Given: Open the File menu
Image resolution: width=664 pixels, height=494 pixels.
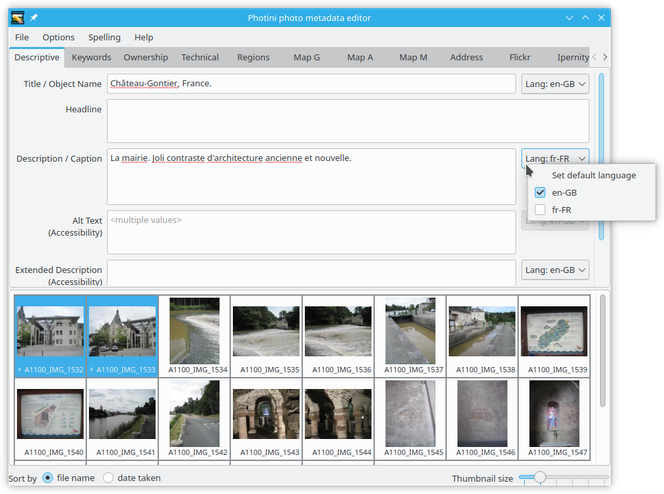Looking at the screenshot, I should [22, 37].
